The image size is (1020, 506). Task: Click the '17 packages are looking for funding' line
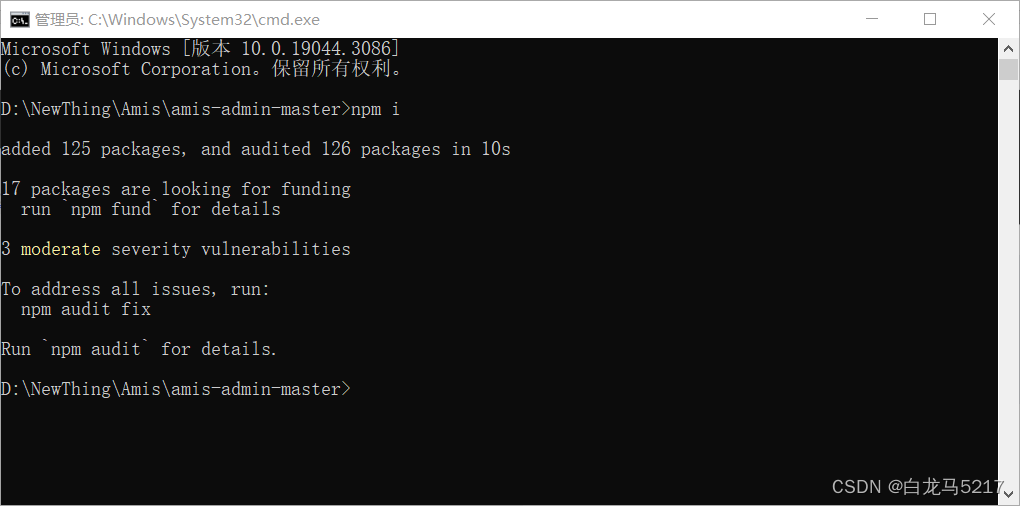point(176,189)
